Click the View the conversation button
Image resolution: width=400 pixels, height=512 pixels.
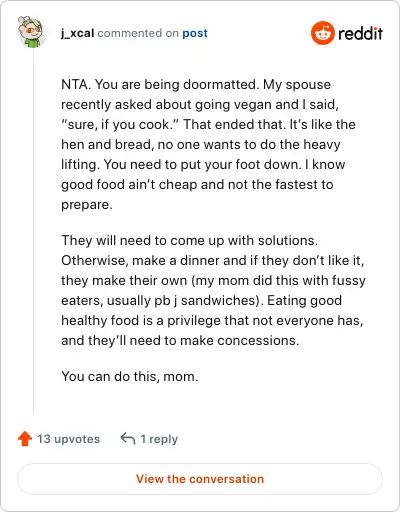coord(200,479)
